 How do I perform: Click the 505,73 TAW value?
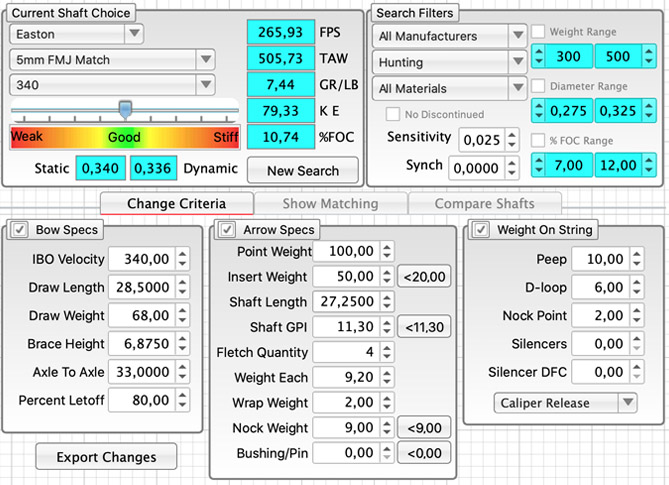(x=281, y=58)
